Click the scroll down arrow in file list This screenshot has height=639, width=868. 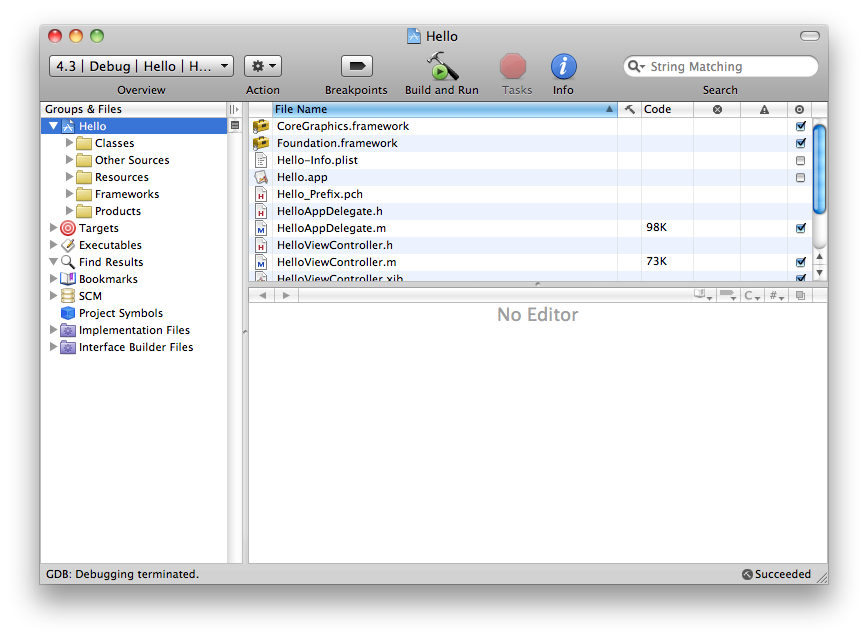[x=819, y=273]
